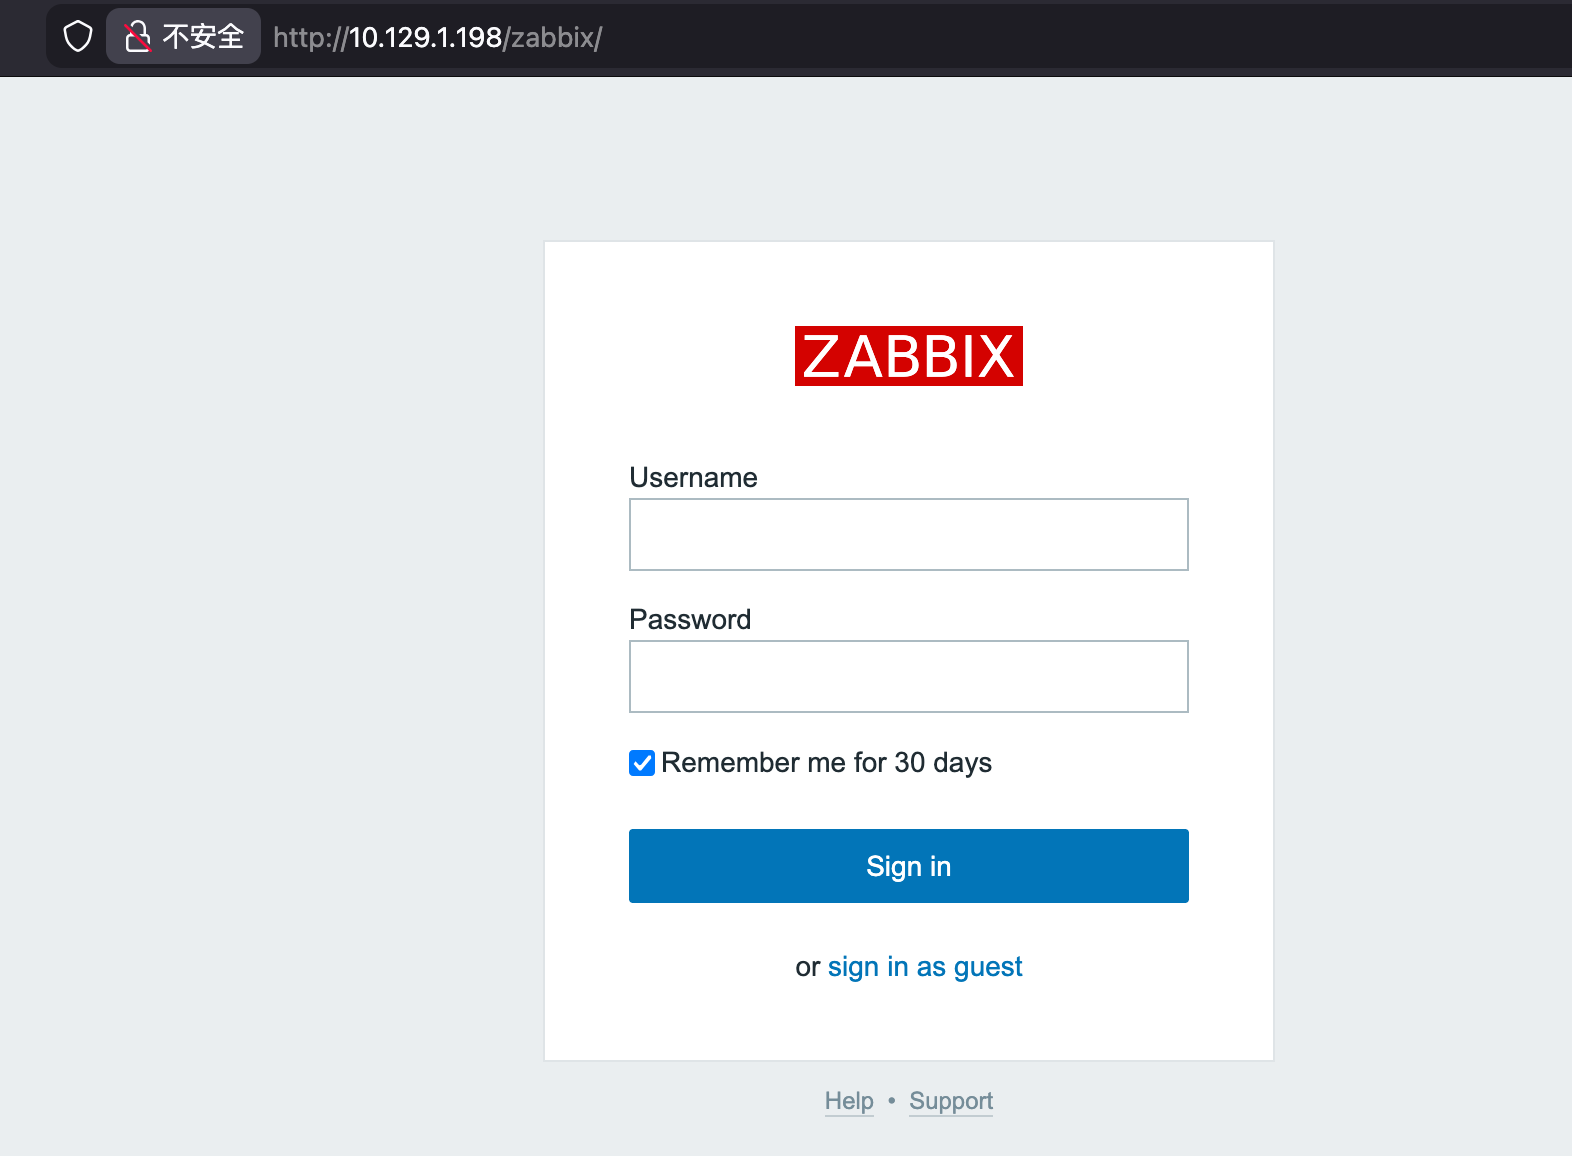1572x1156 pixels.
Task: Click the "Remember me for 30 days" label
Action: click(x=826, y=763)
